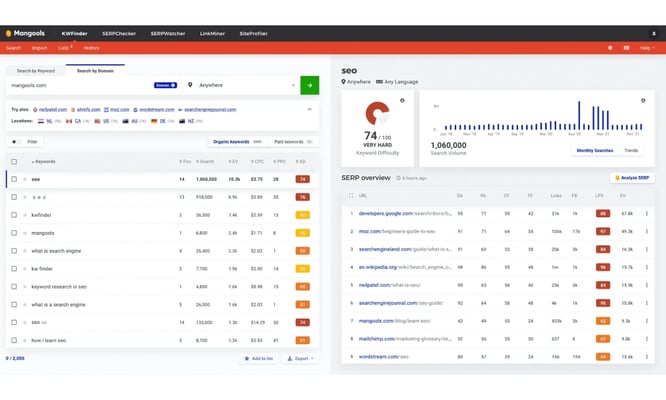Switch to Search by Keyword tab

[x=36, y=71]
